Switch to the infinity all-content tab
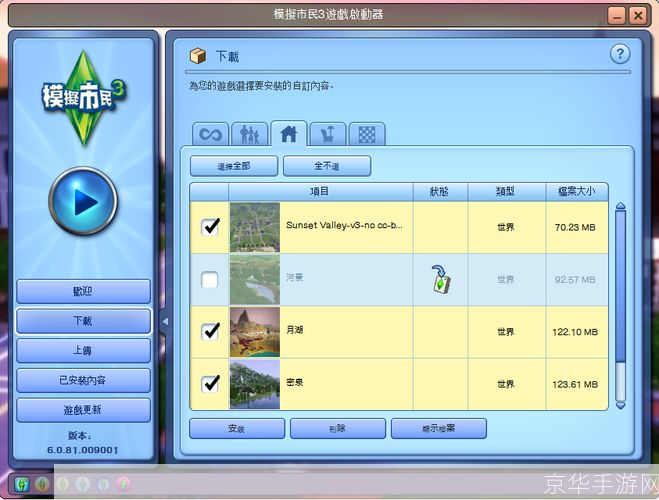 [x=210, y=134]
